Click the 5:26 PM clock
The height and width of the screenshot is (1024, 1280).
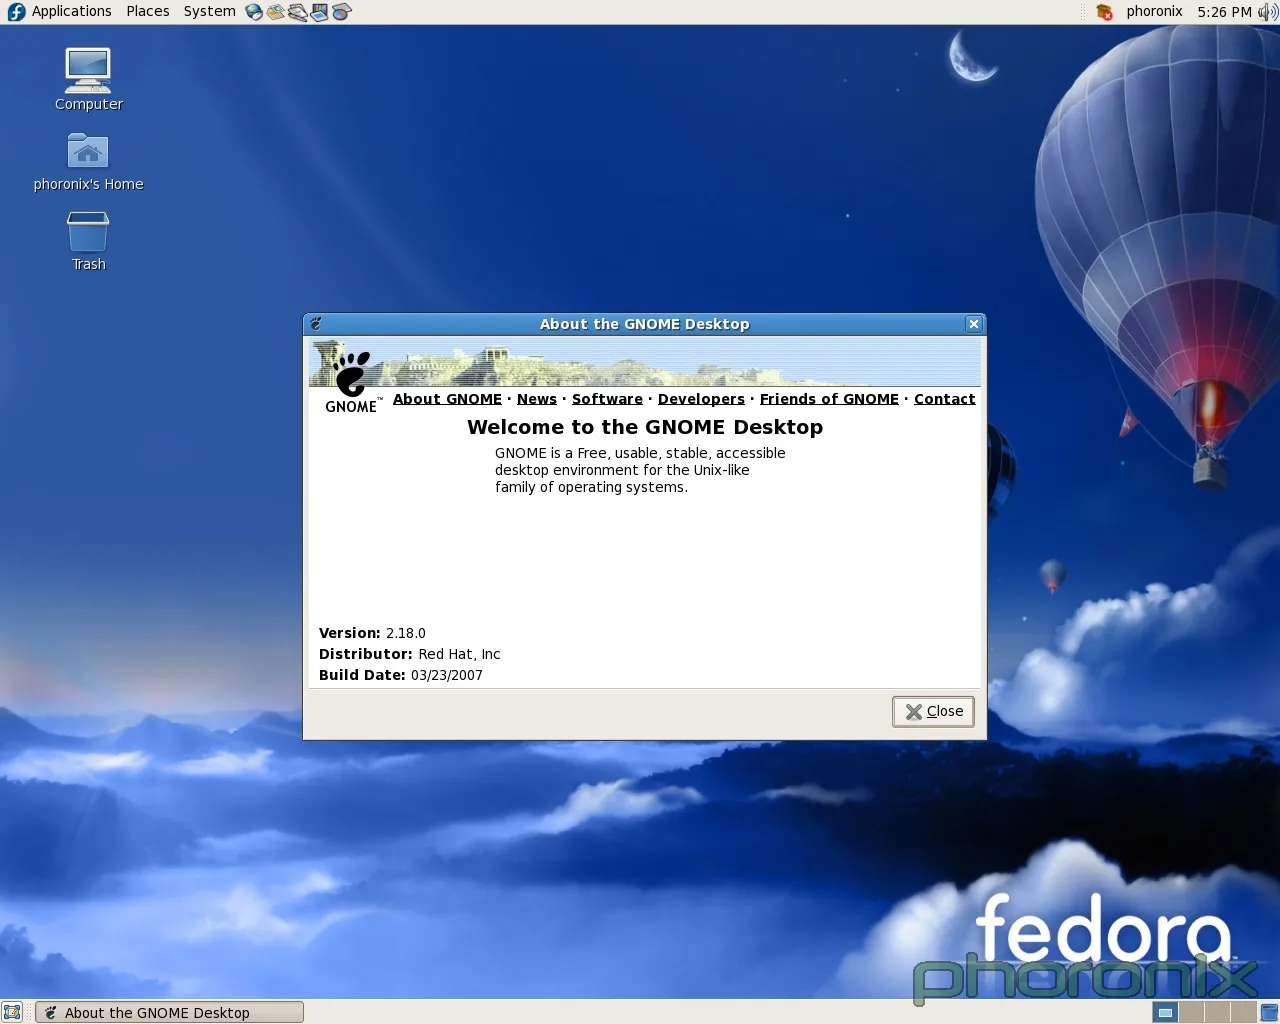point(1224,12)
